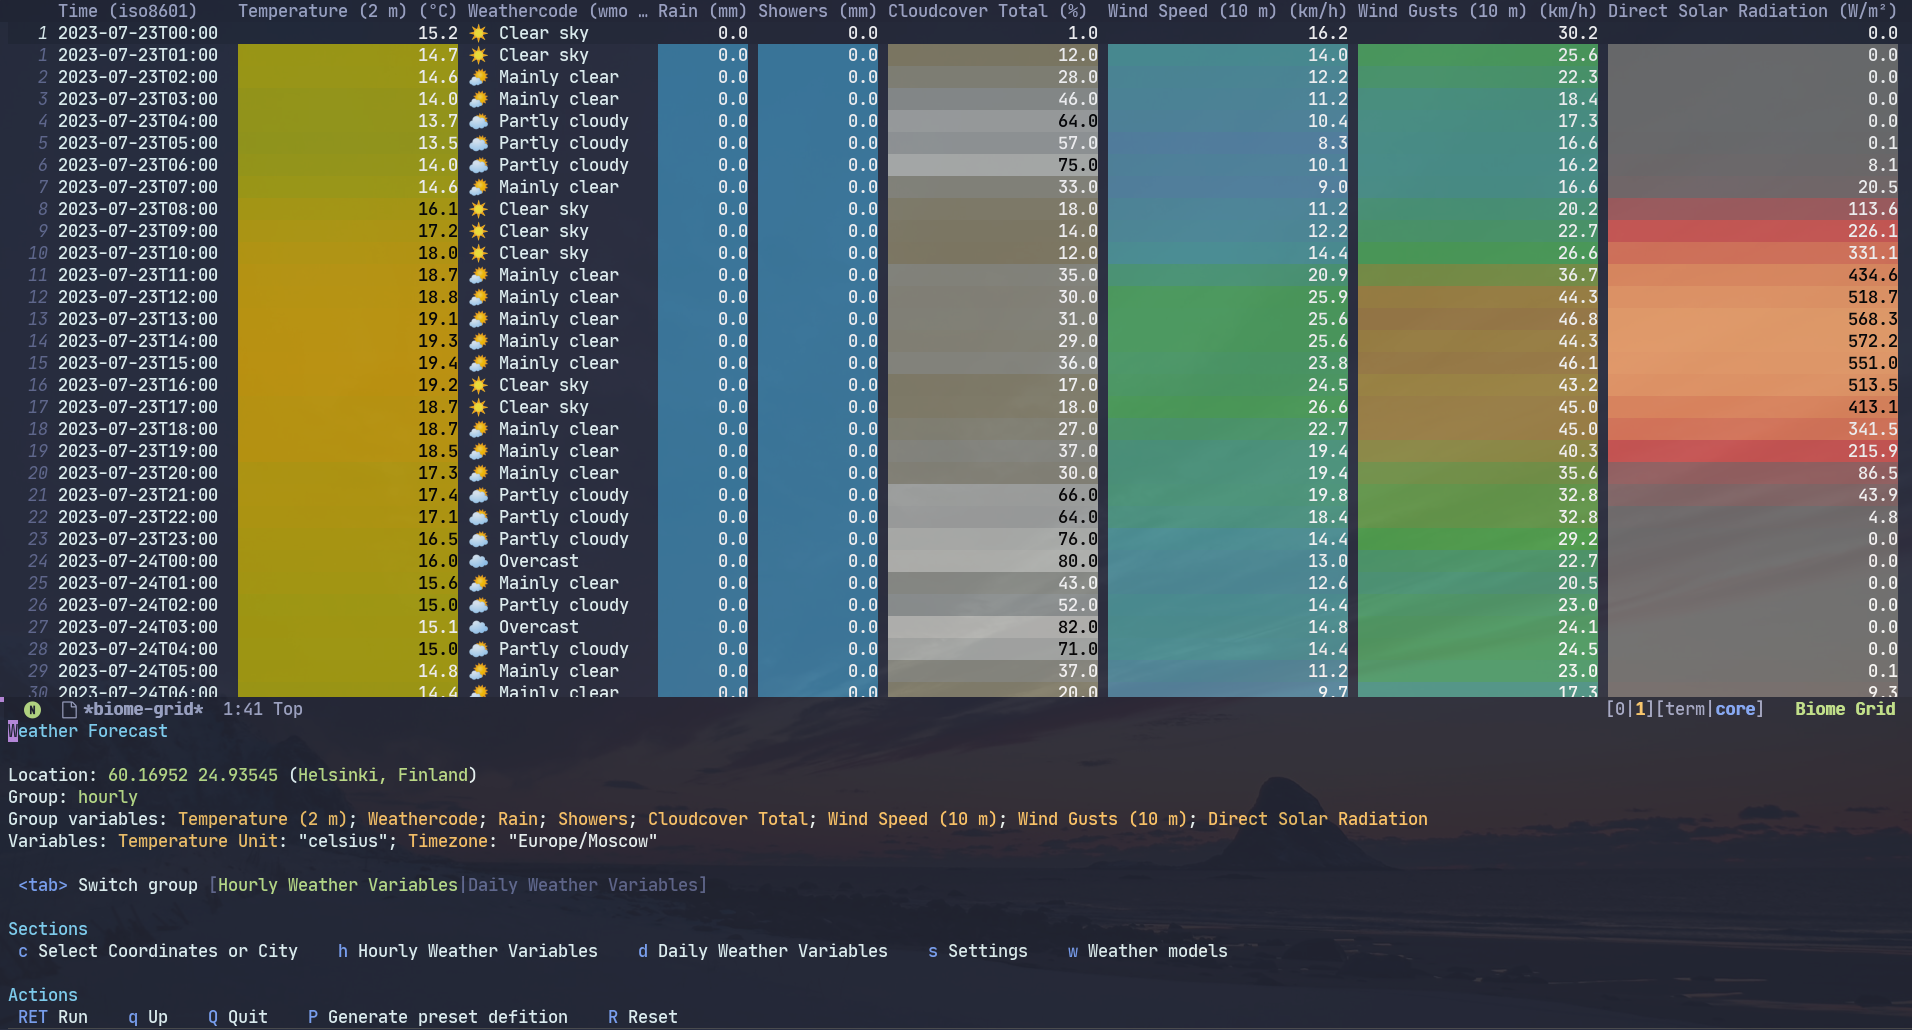Click the overcast icon at 2023-07-24T03:00
The height and width of the screenshot is (1030, 1912).
pos(479,627)
